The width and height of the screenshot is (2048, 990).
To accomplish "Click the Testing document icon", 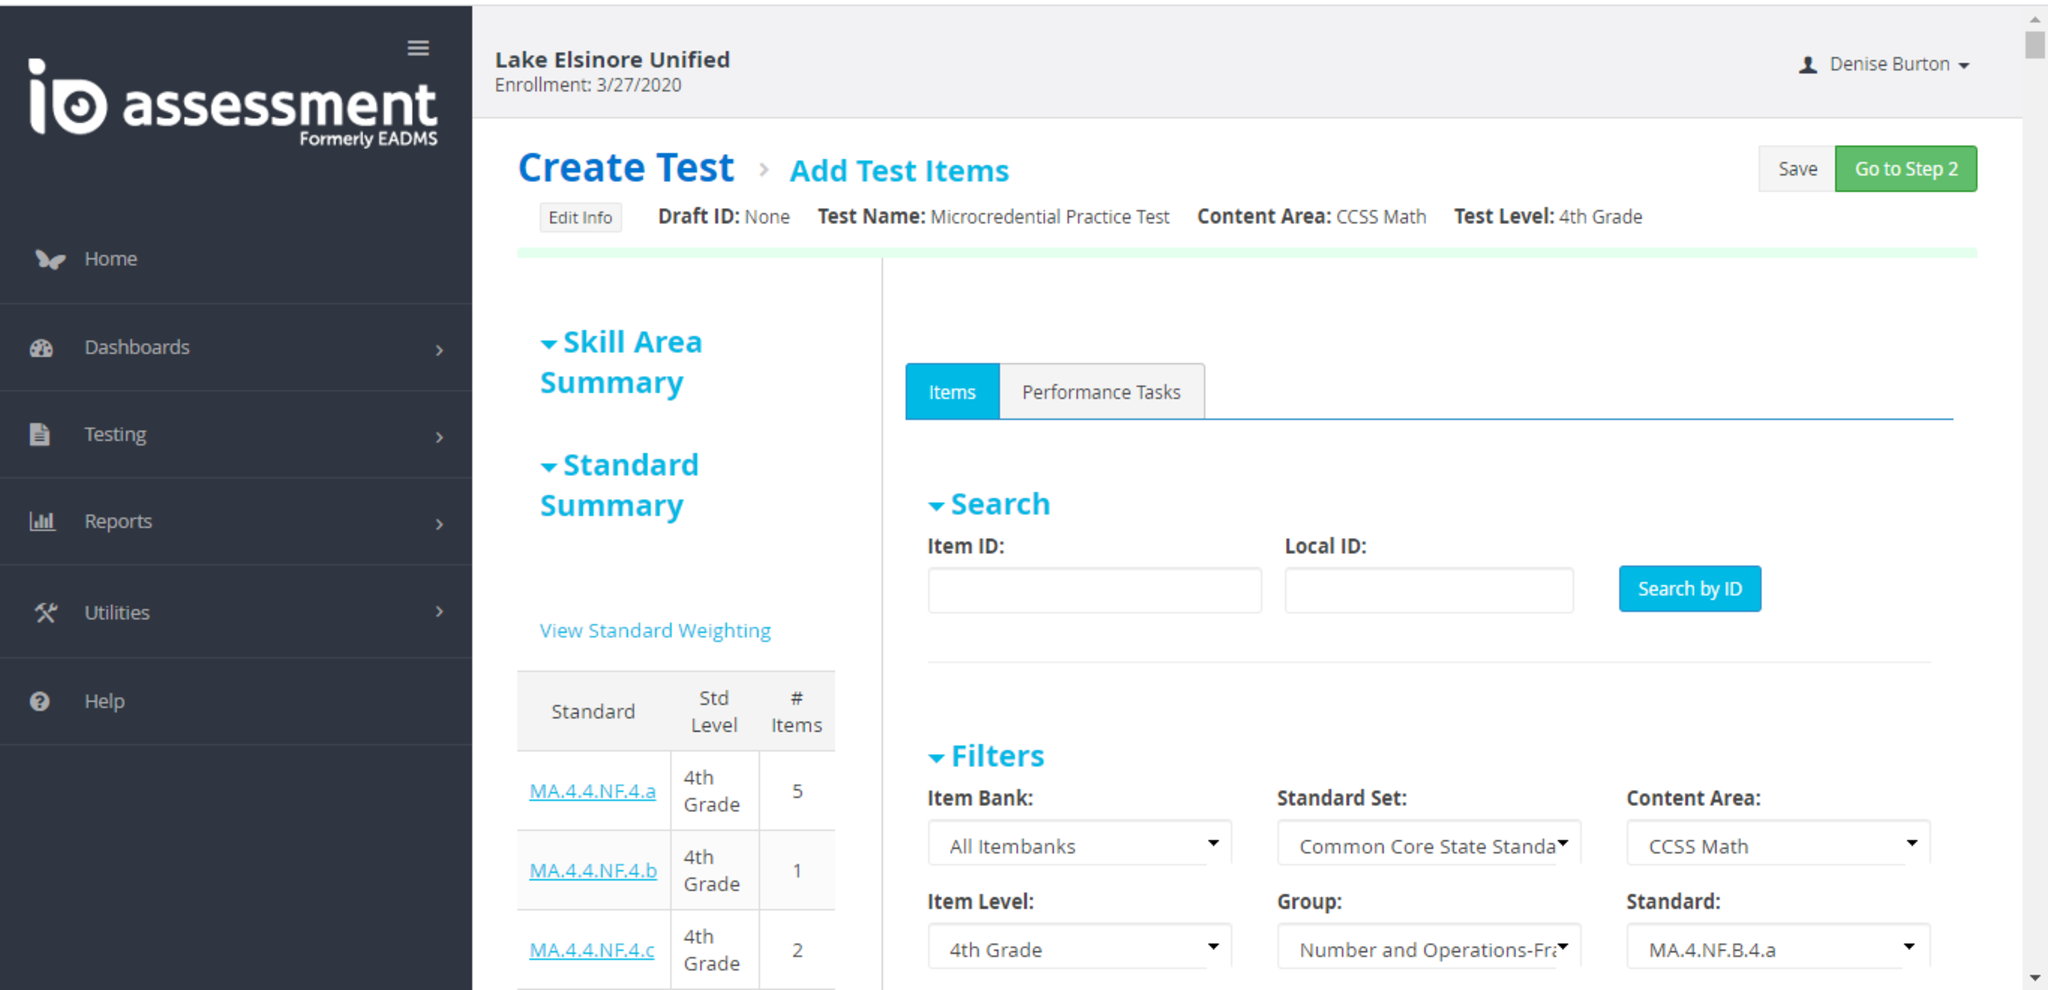I will click(x=40, y=435).
